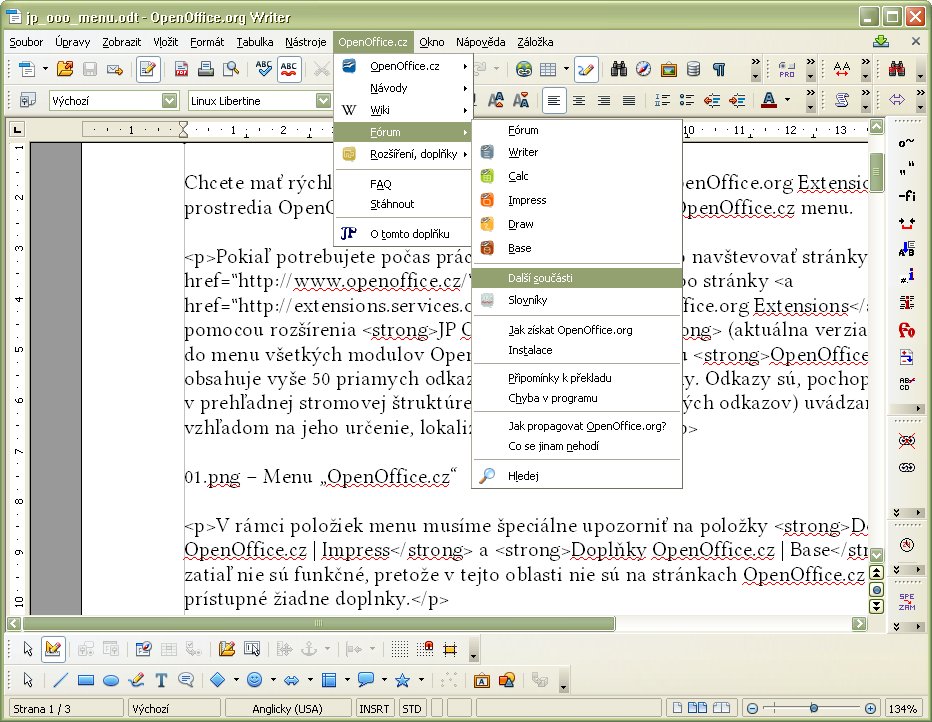Click the Decrease Indent icon
Viewport: 932px width, 722px height.
tap(712, 100)
